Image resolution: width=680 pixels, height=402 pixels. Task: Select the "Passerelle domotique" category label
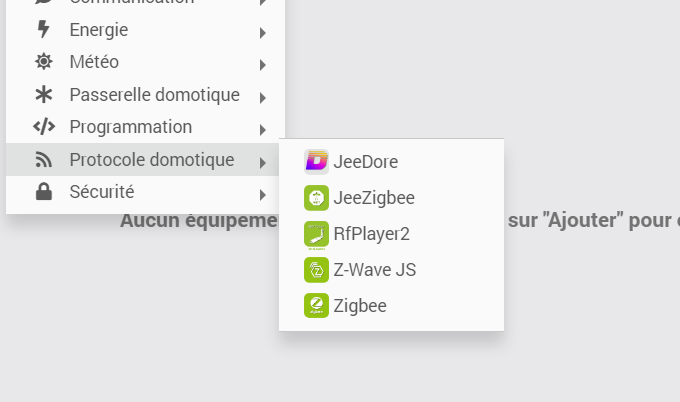pos(155,95)
